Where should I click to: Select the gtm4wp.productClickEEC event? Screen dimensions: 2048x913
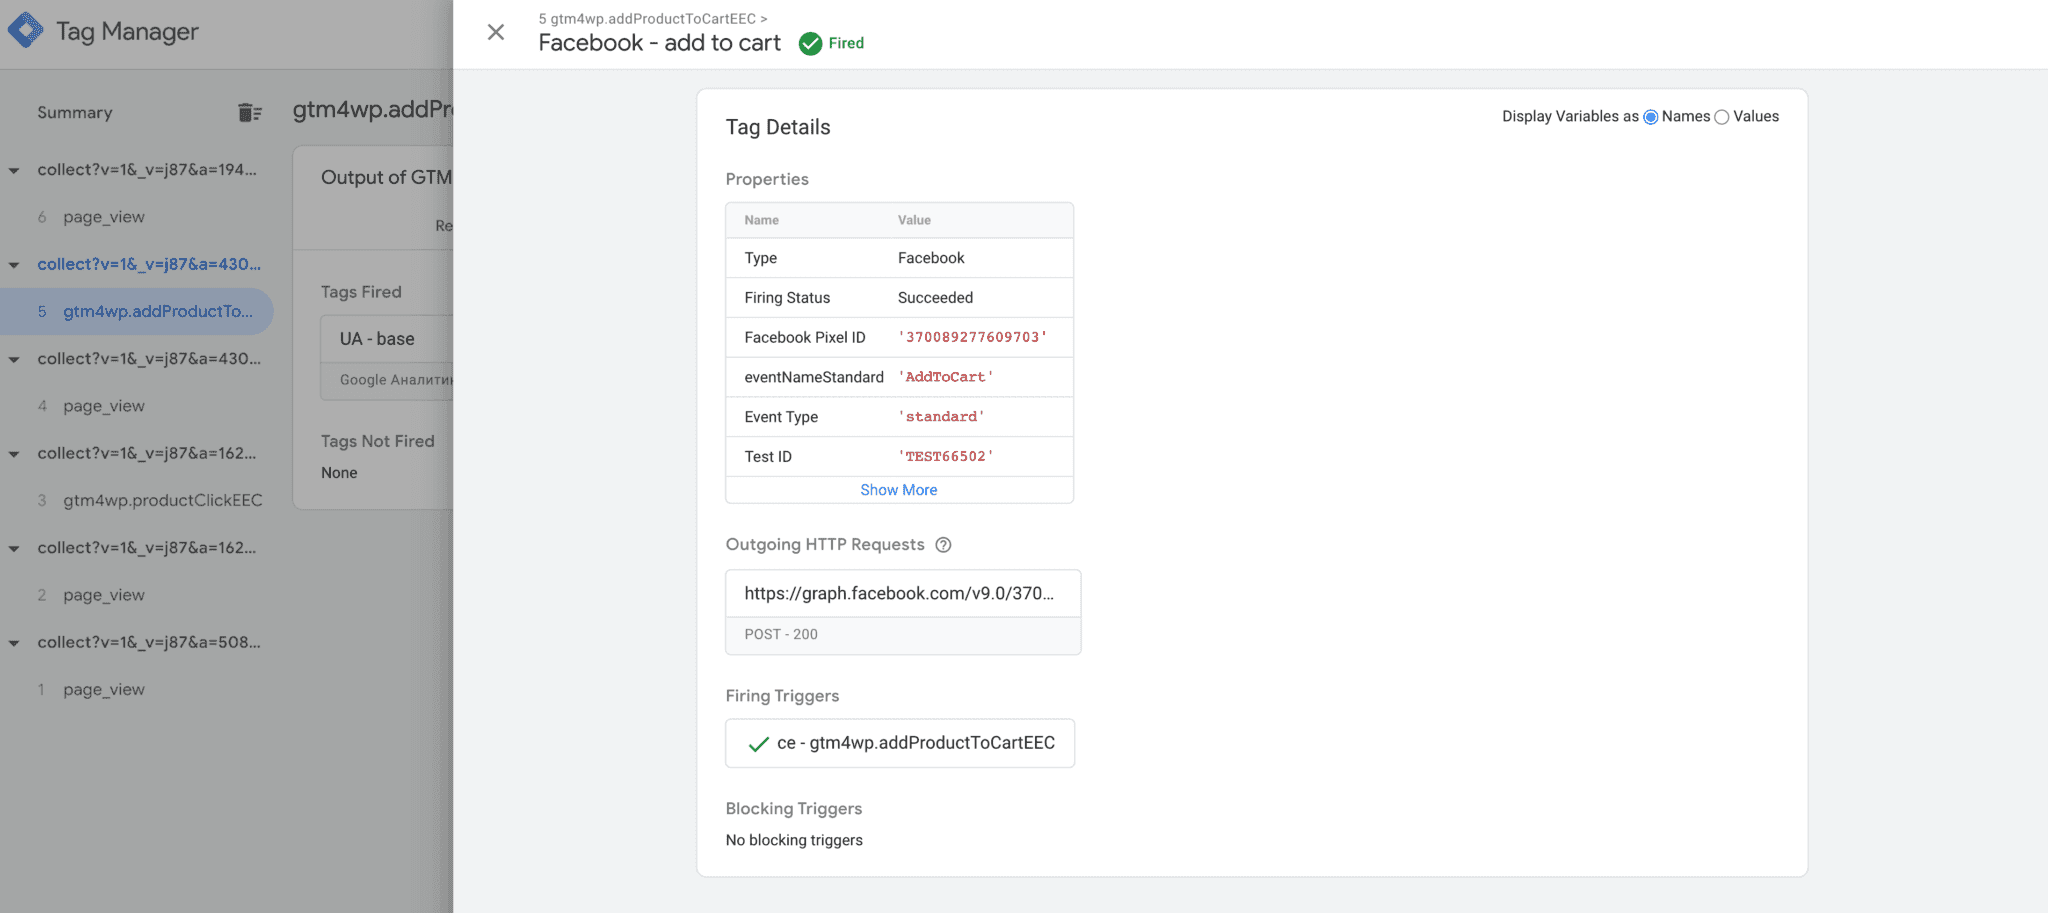tap(163, 500)
